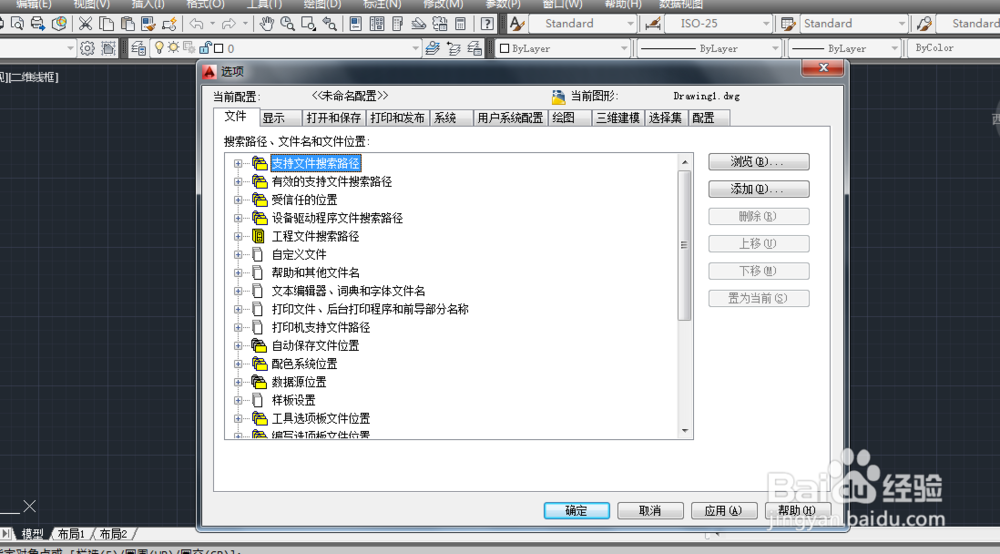Open the Properties palette icon
Image resolution: width=1000 pixels, height=554 pixels.
356,24
